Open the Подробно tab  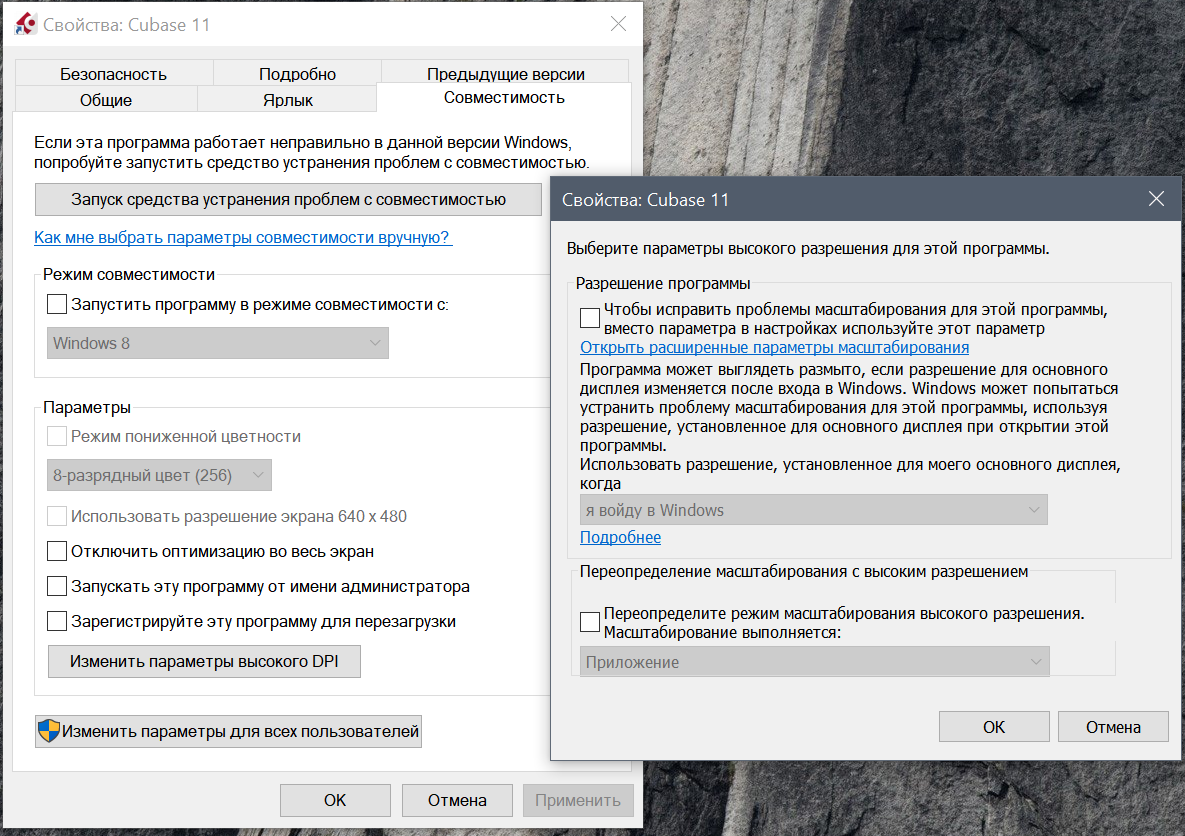click(x=297, y=73)
